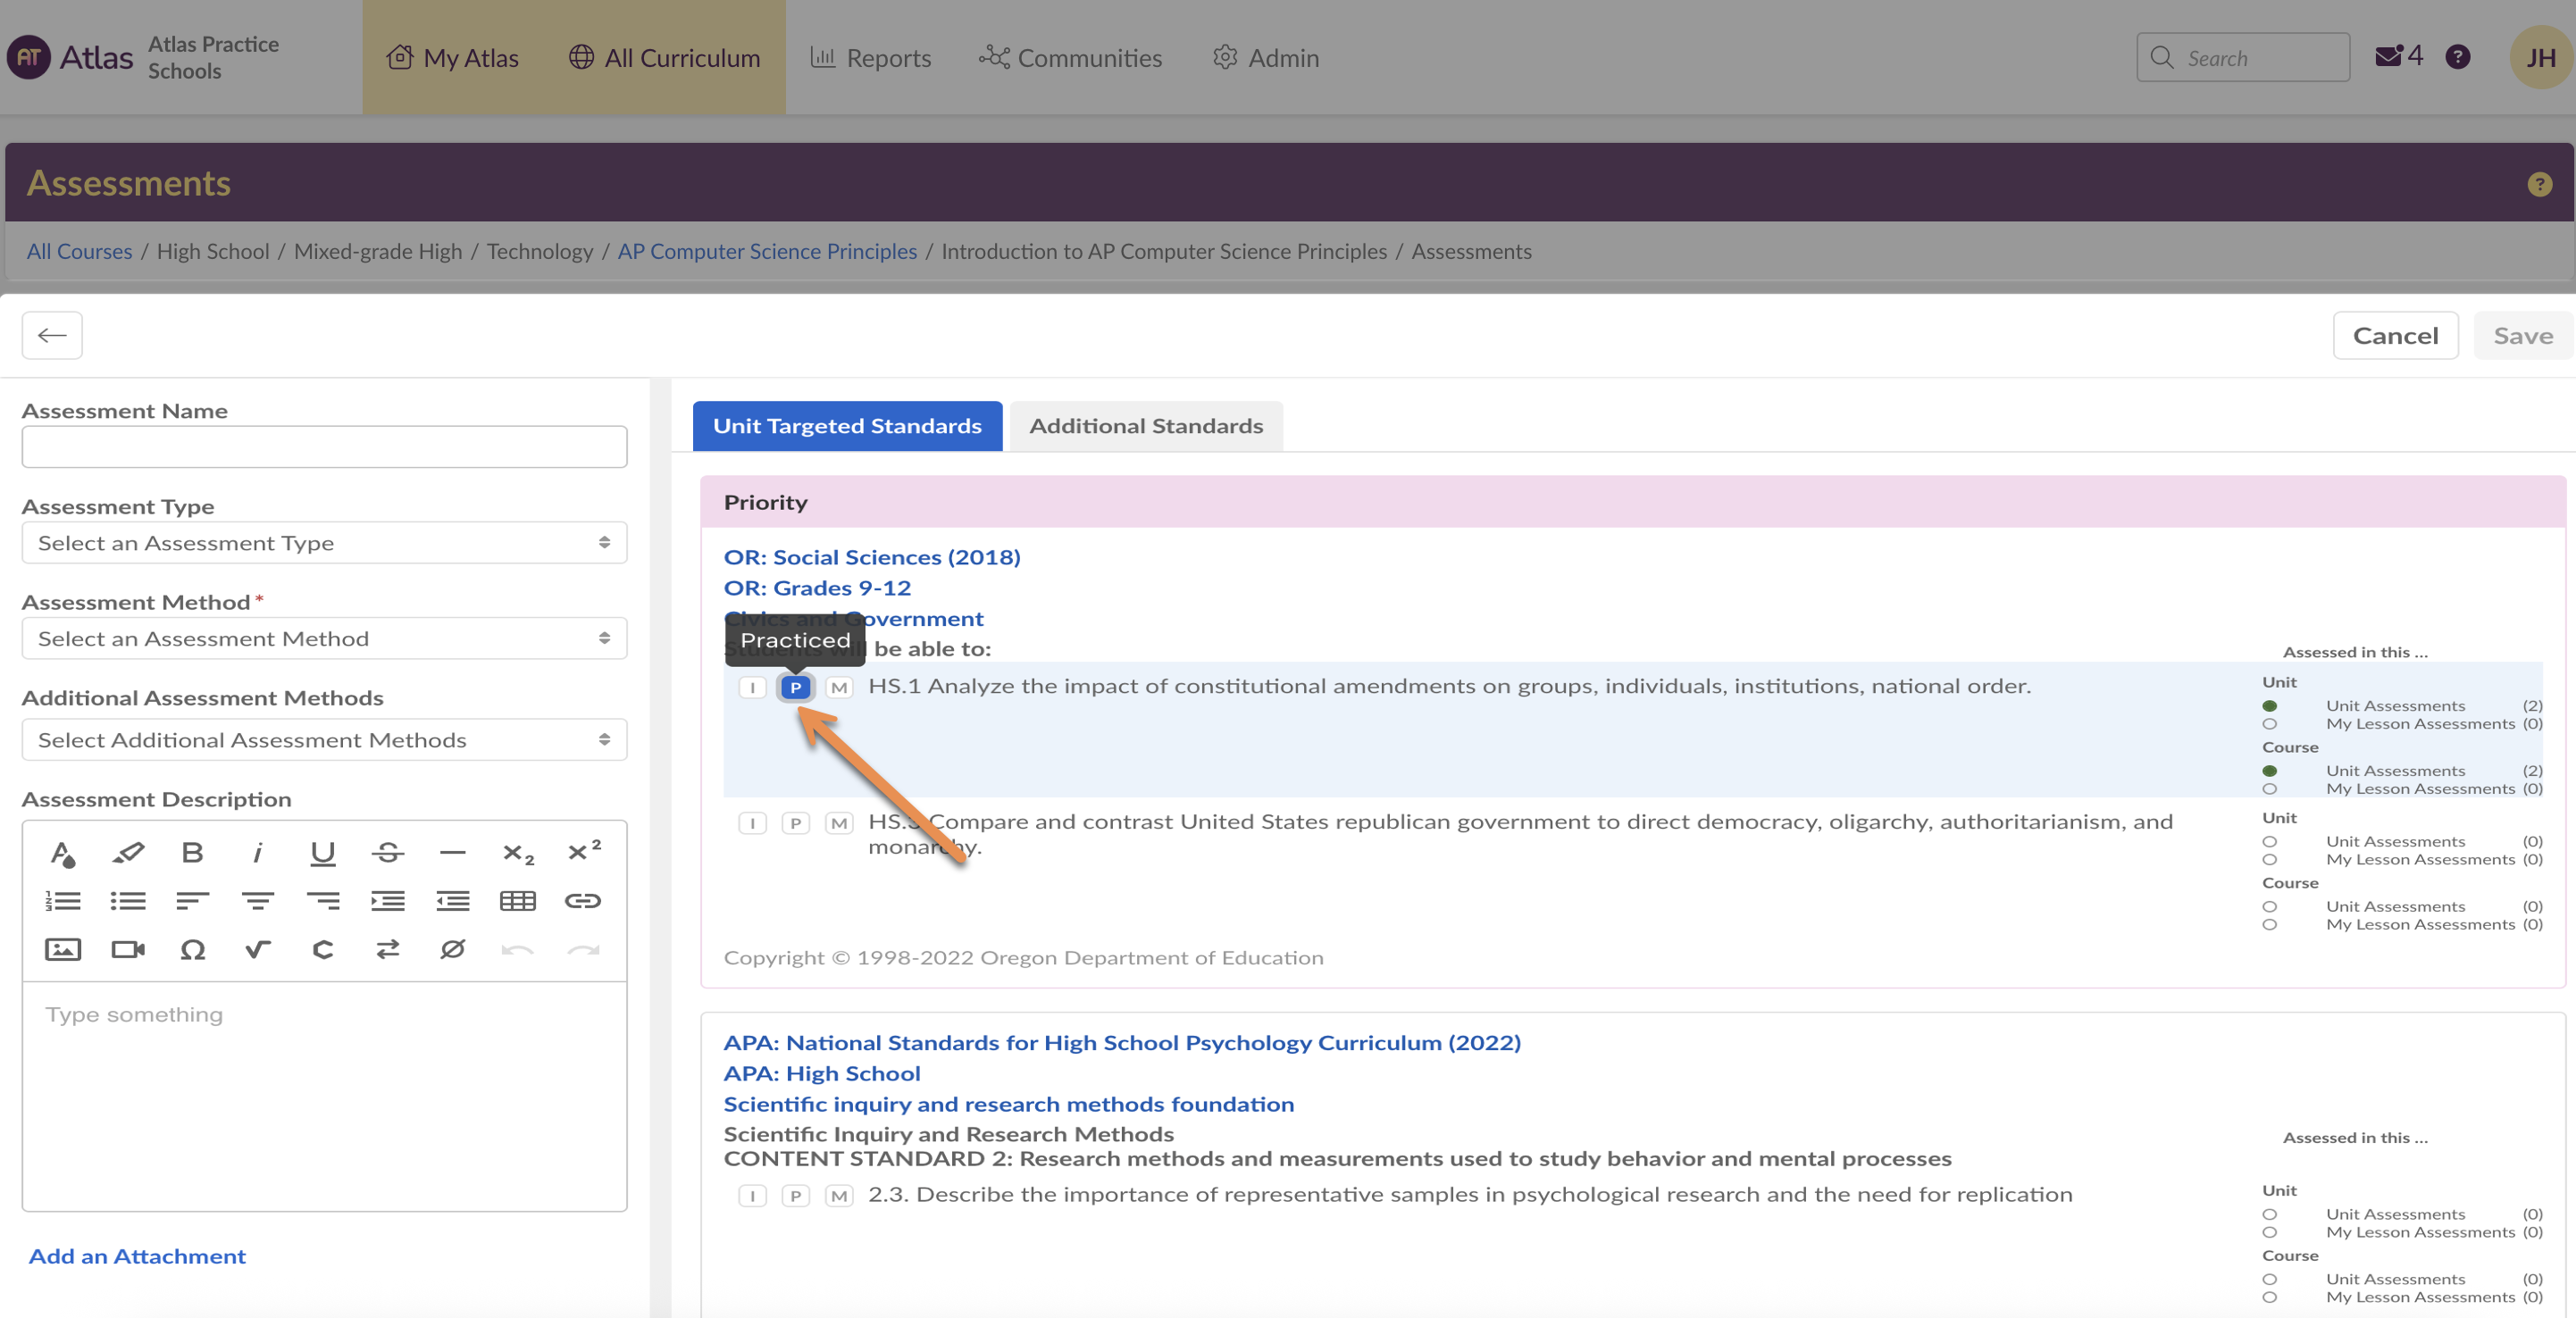Image resolution: width=2576 pixels, height=1318 pixels.
Task: Click the Insert Video icon
Action: pyautogui.click(x=127, y=949)
